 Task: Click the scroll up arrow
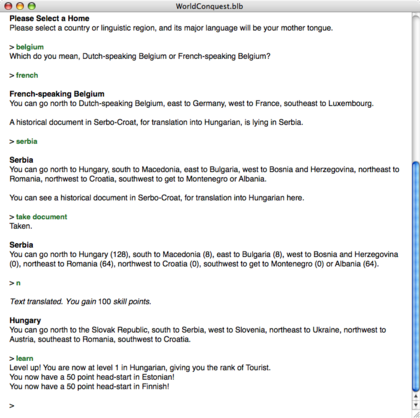[x=416, y=396]
